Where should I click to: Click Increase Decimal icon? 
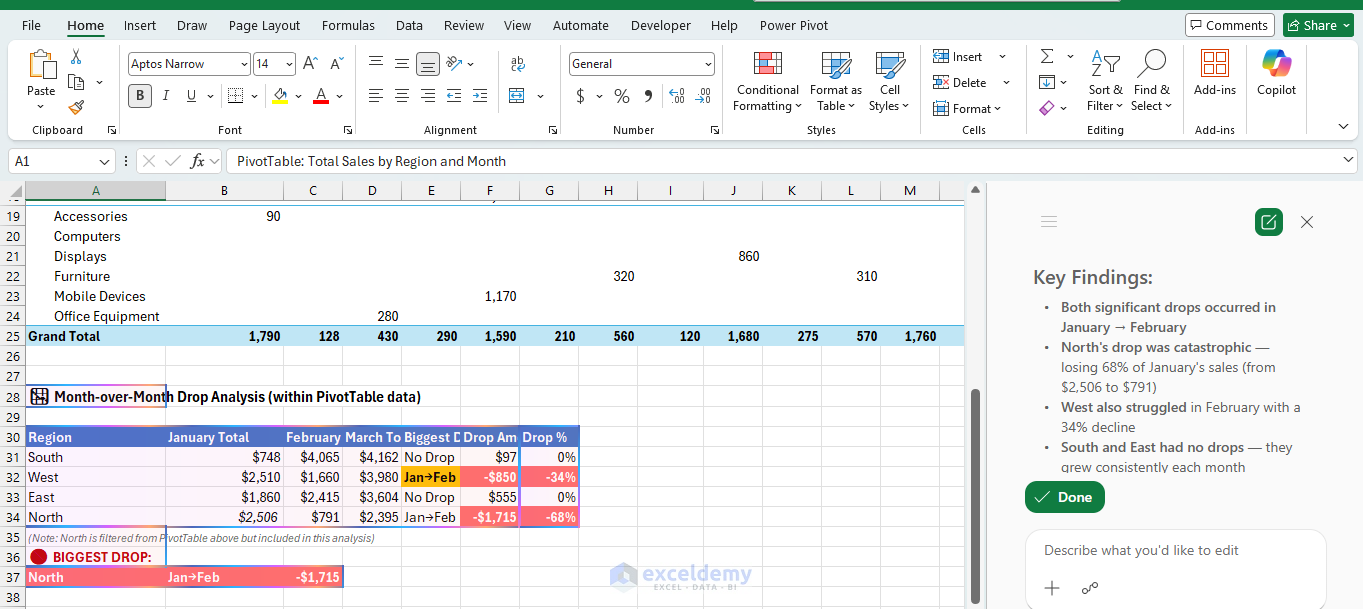677,96
